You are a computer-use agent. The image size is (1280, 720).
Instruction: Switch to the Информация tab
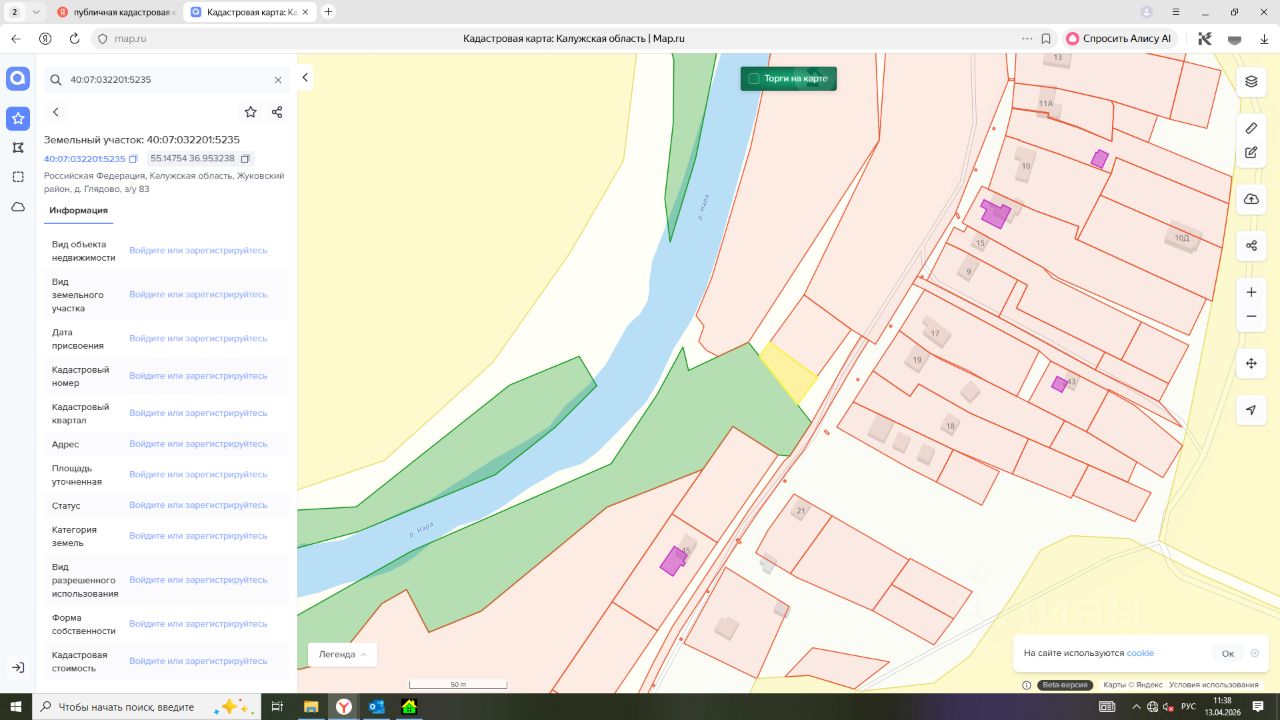tap(78, 210)
